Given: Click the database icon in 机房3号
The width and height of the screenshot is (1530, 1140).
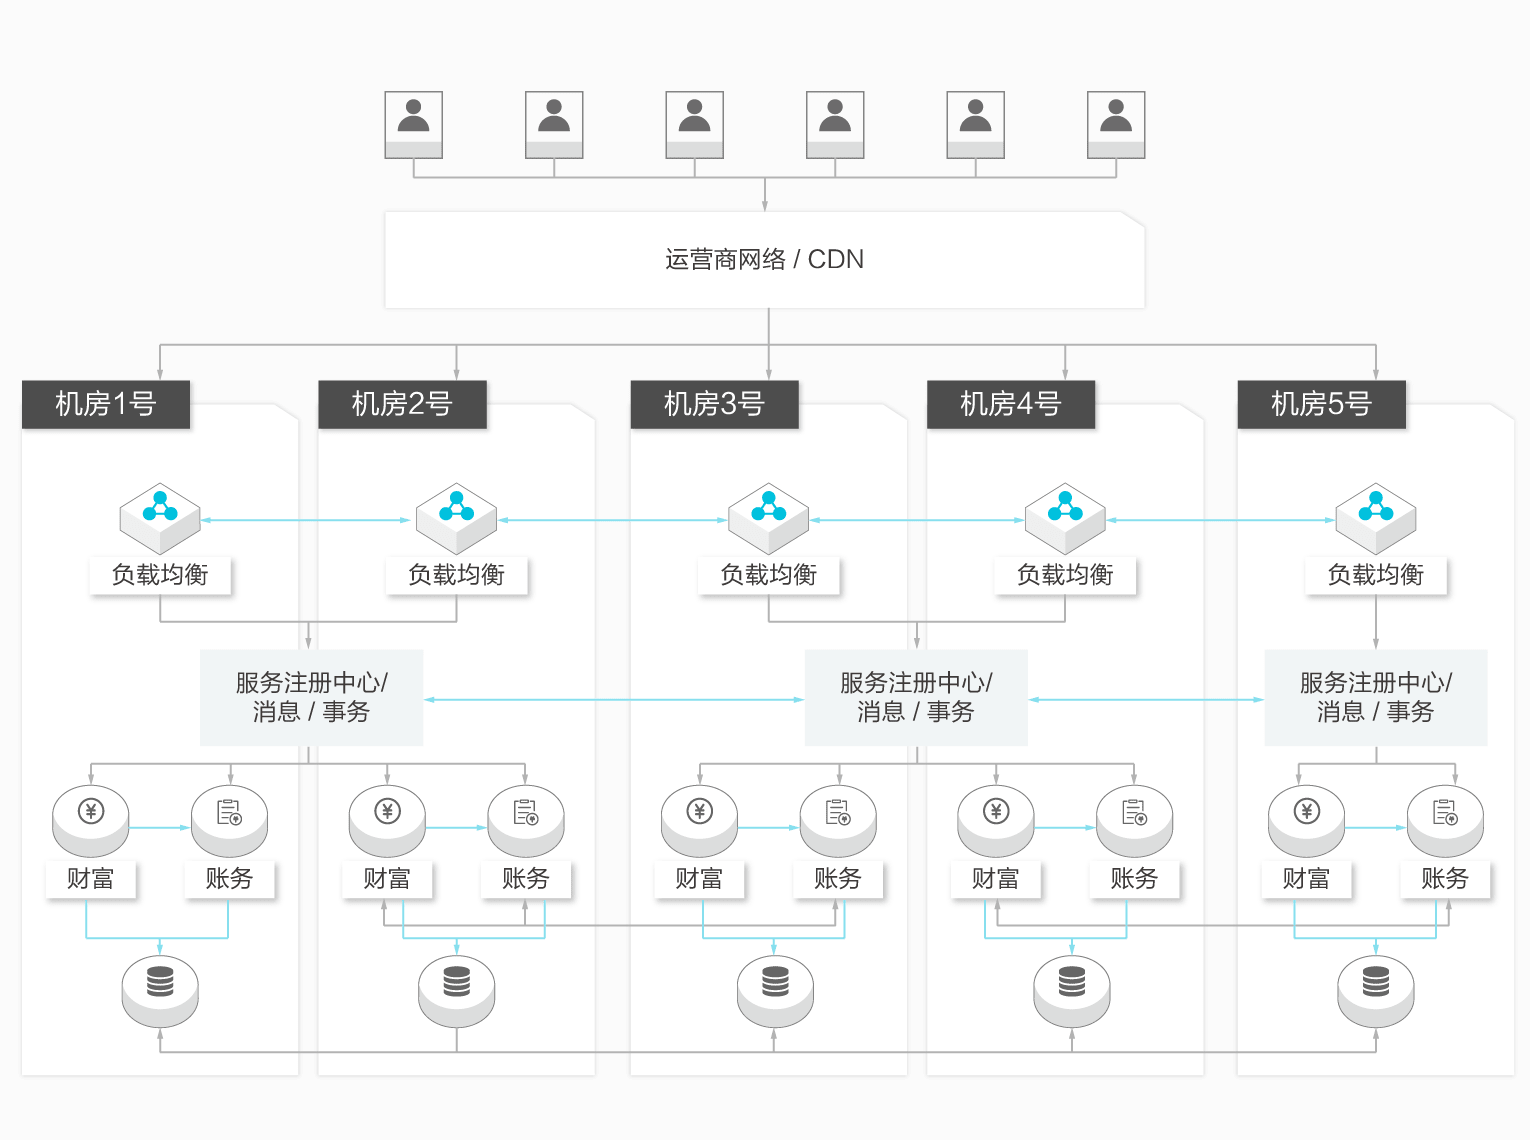Looking at the screenshot, I should 775,992.
